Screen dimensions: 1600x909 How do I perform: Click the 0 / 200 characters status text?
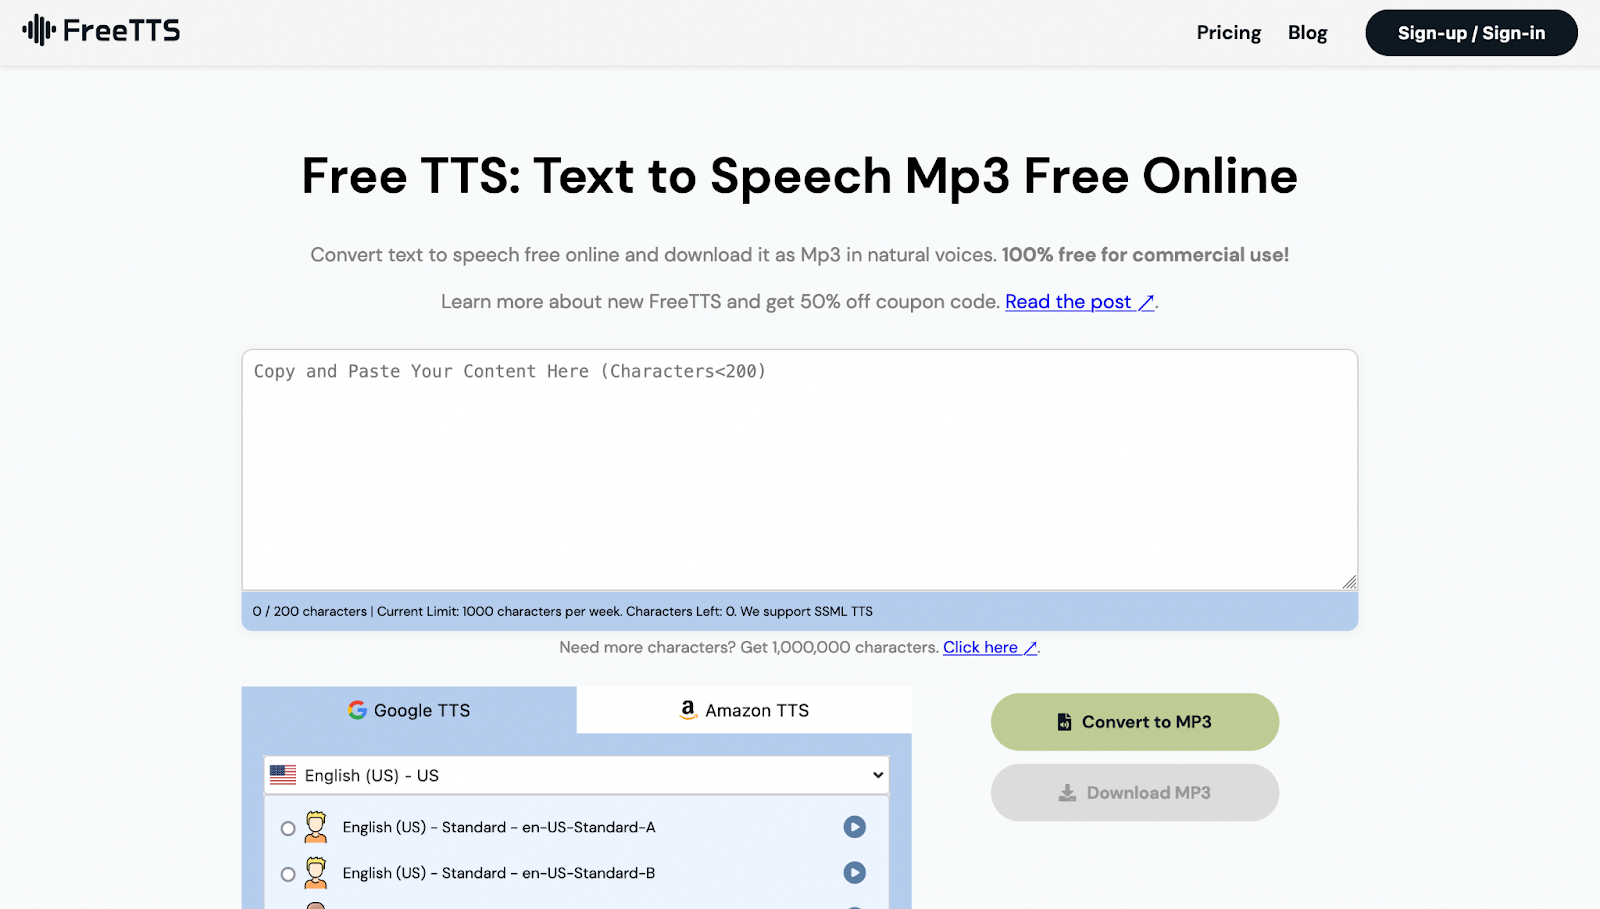309,611
